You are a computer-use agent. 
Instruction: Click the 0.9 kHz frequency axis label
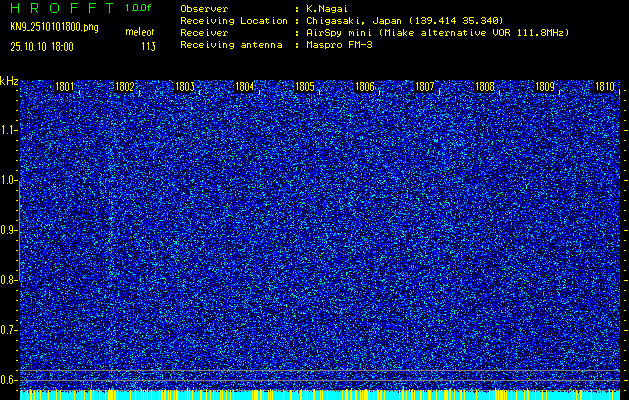[x=9, y=230]
